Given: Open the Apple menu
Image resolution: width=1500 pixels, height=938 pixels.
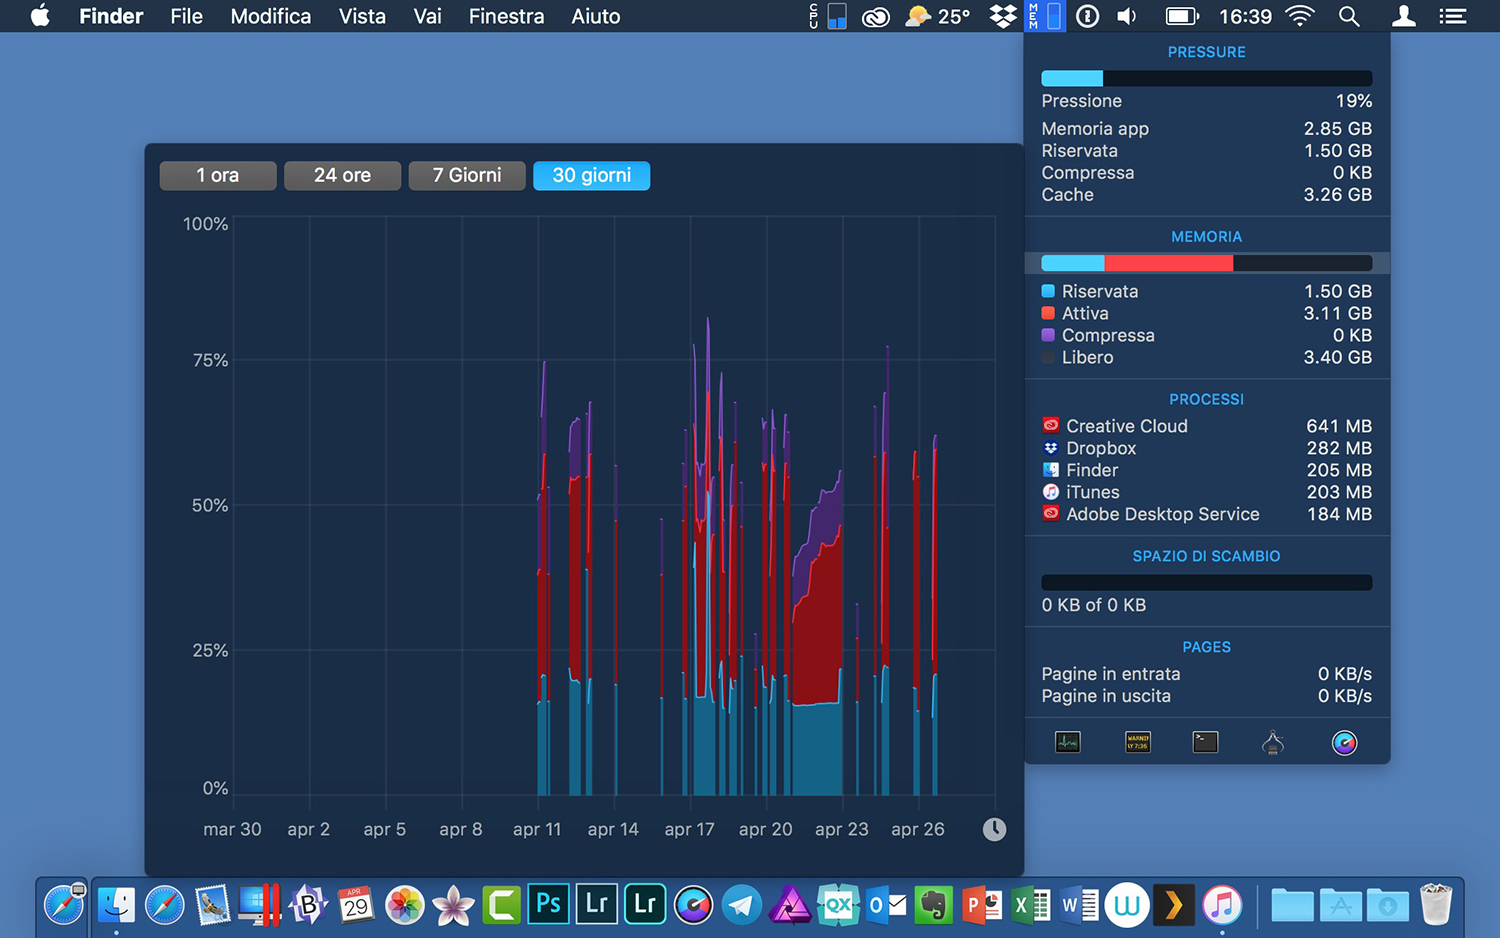Looking at the screenshot, I should 40,16.
